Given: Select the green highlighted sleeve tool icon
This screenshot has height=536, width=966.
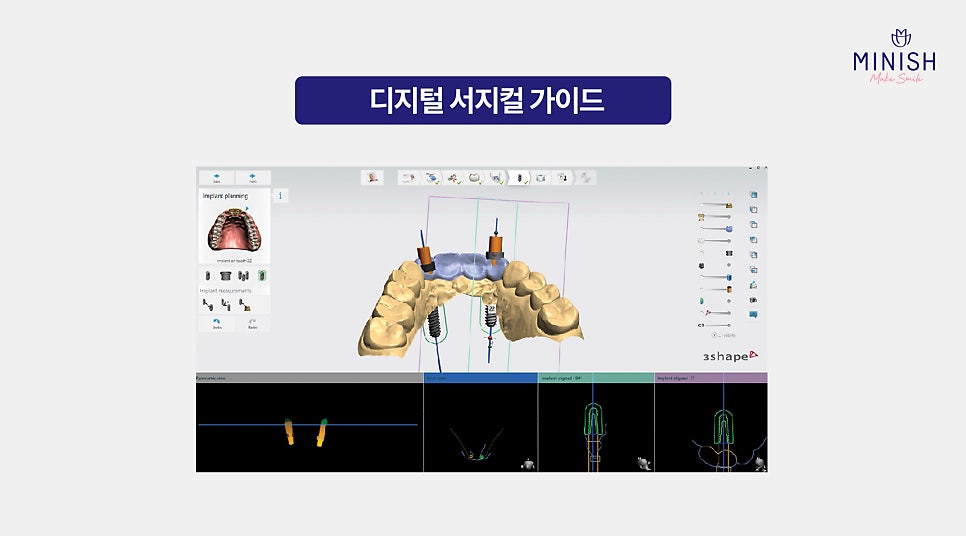Looking at the screenshot, I should click(x=262, y=275).
